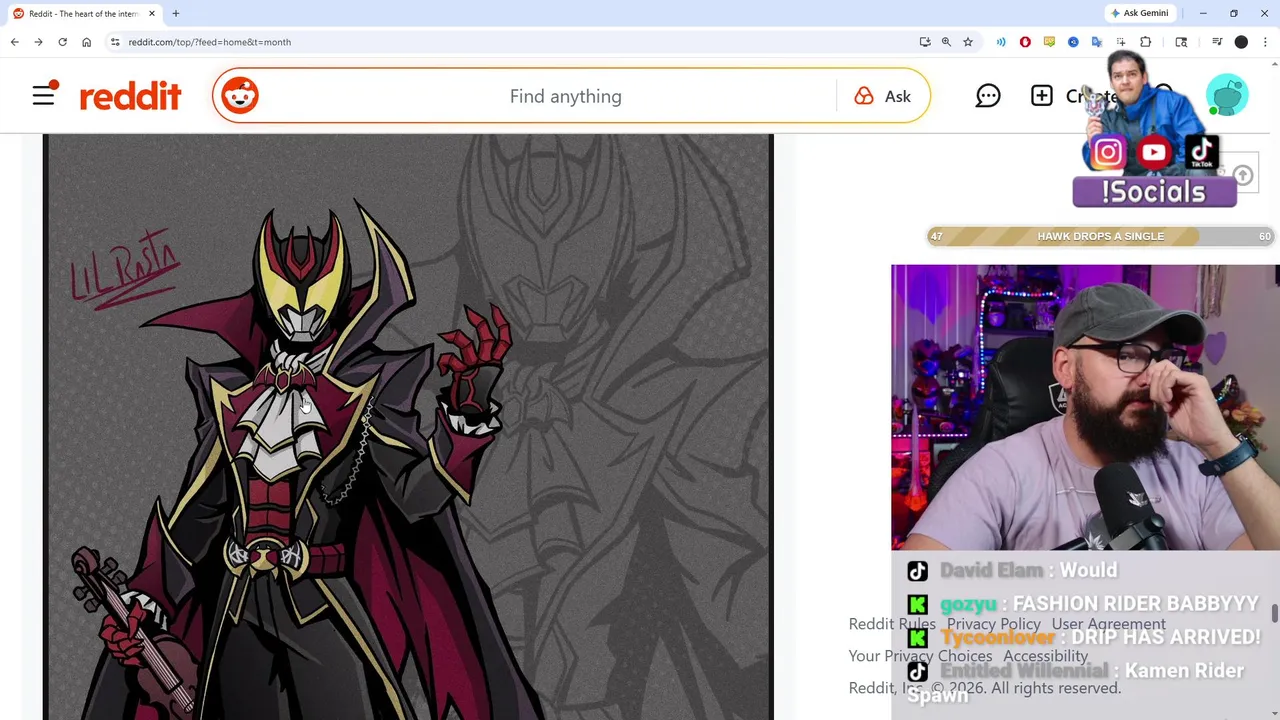
Task: Go forward with the browser forward arrow
Action: tap(38, 42)
